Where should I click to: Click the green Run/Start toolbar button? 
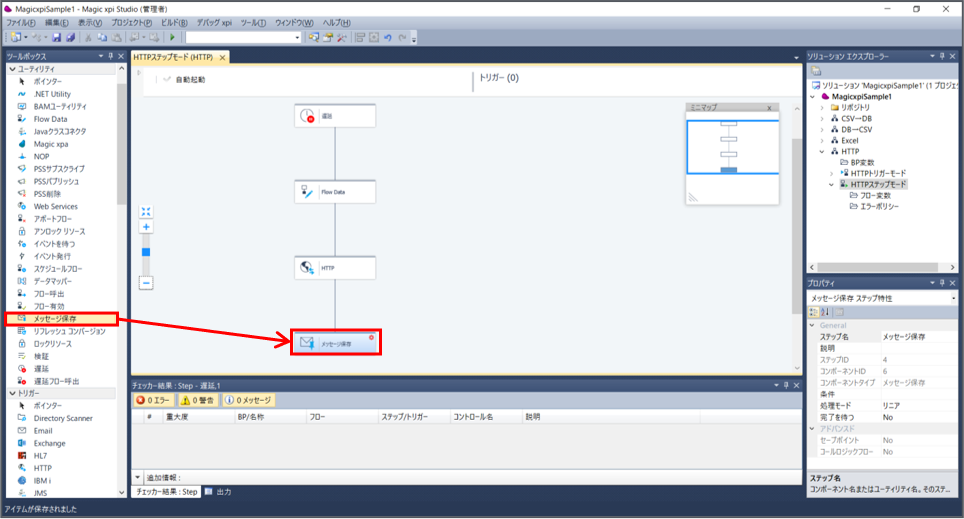[x=172, y=37]
